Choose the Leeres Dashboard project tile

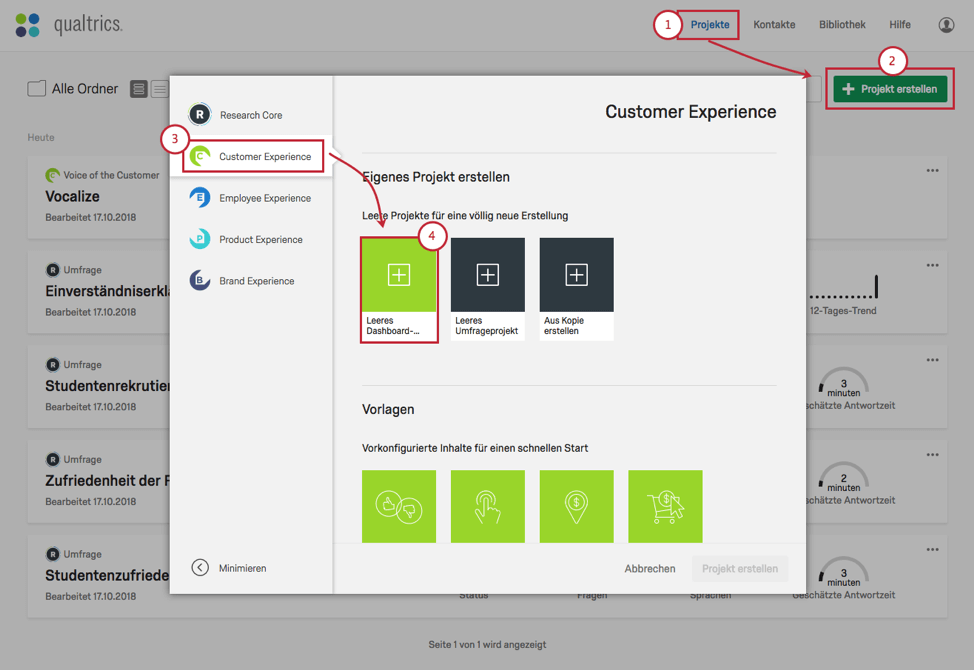399,289
